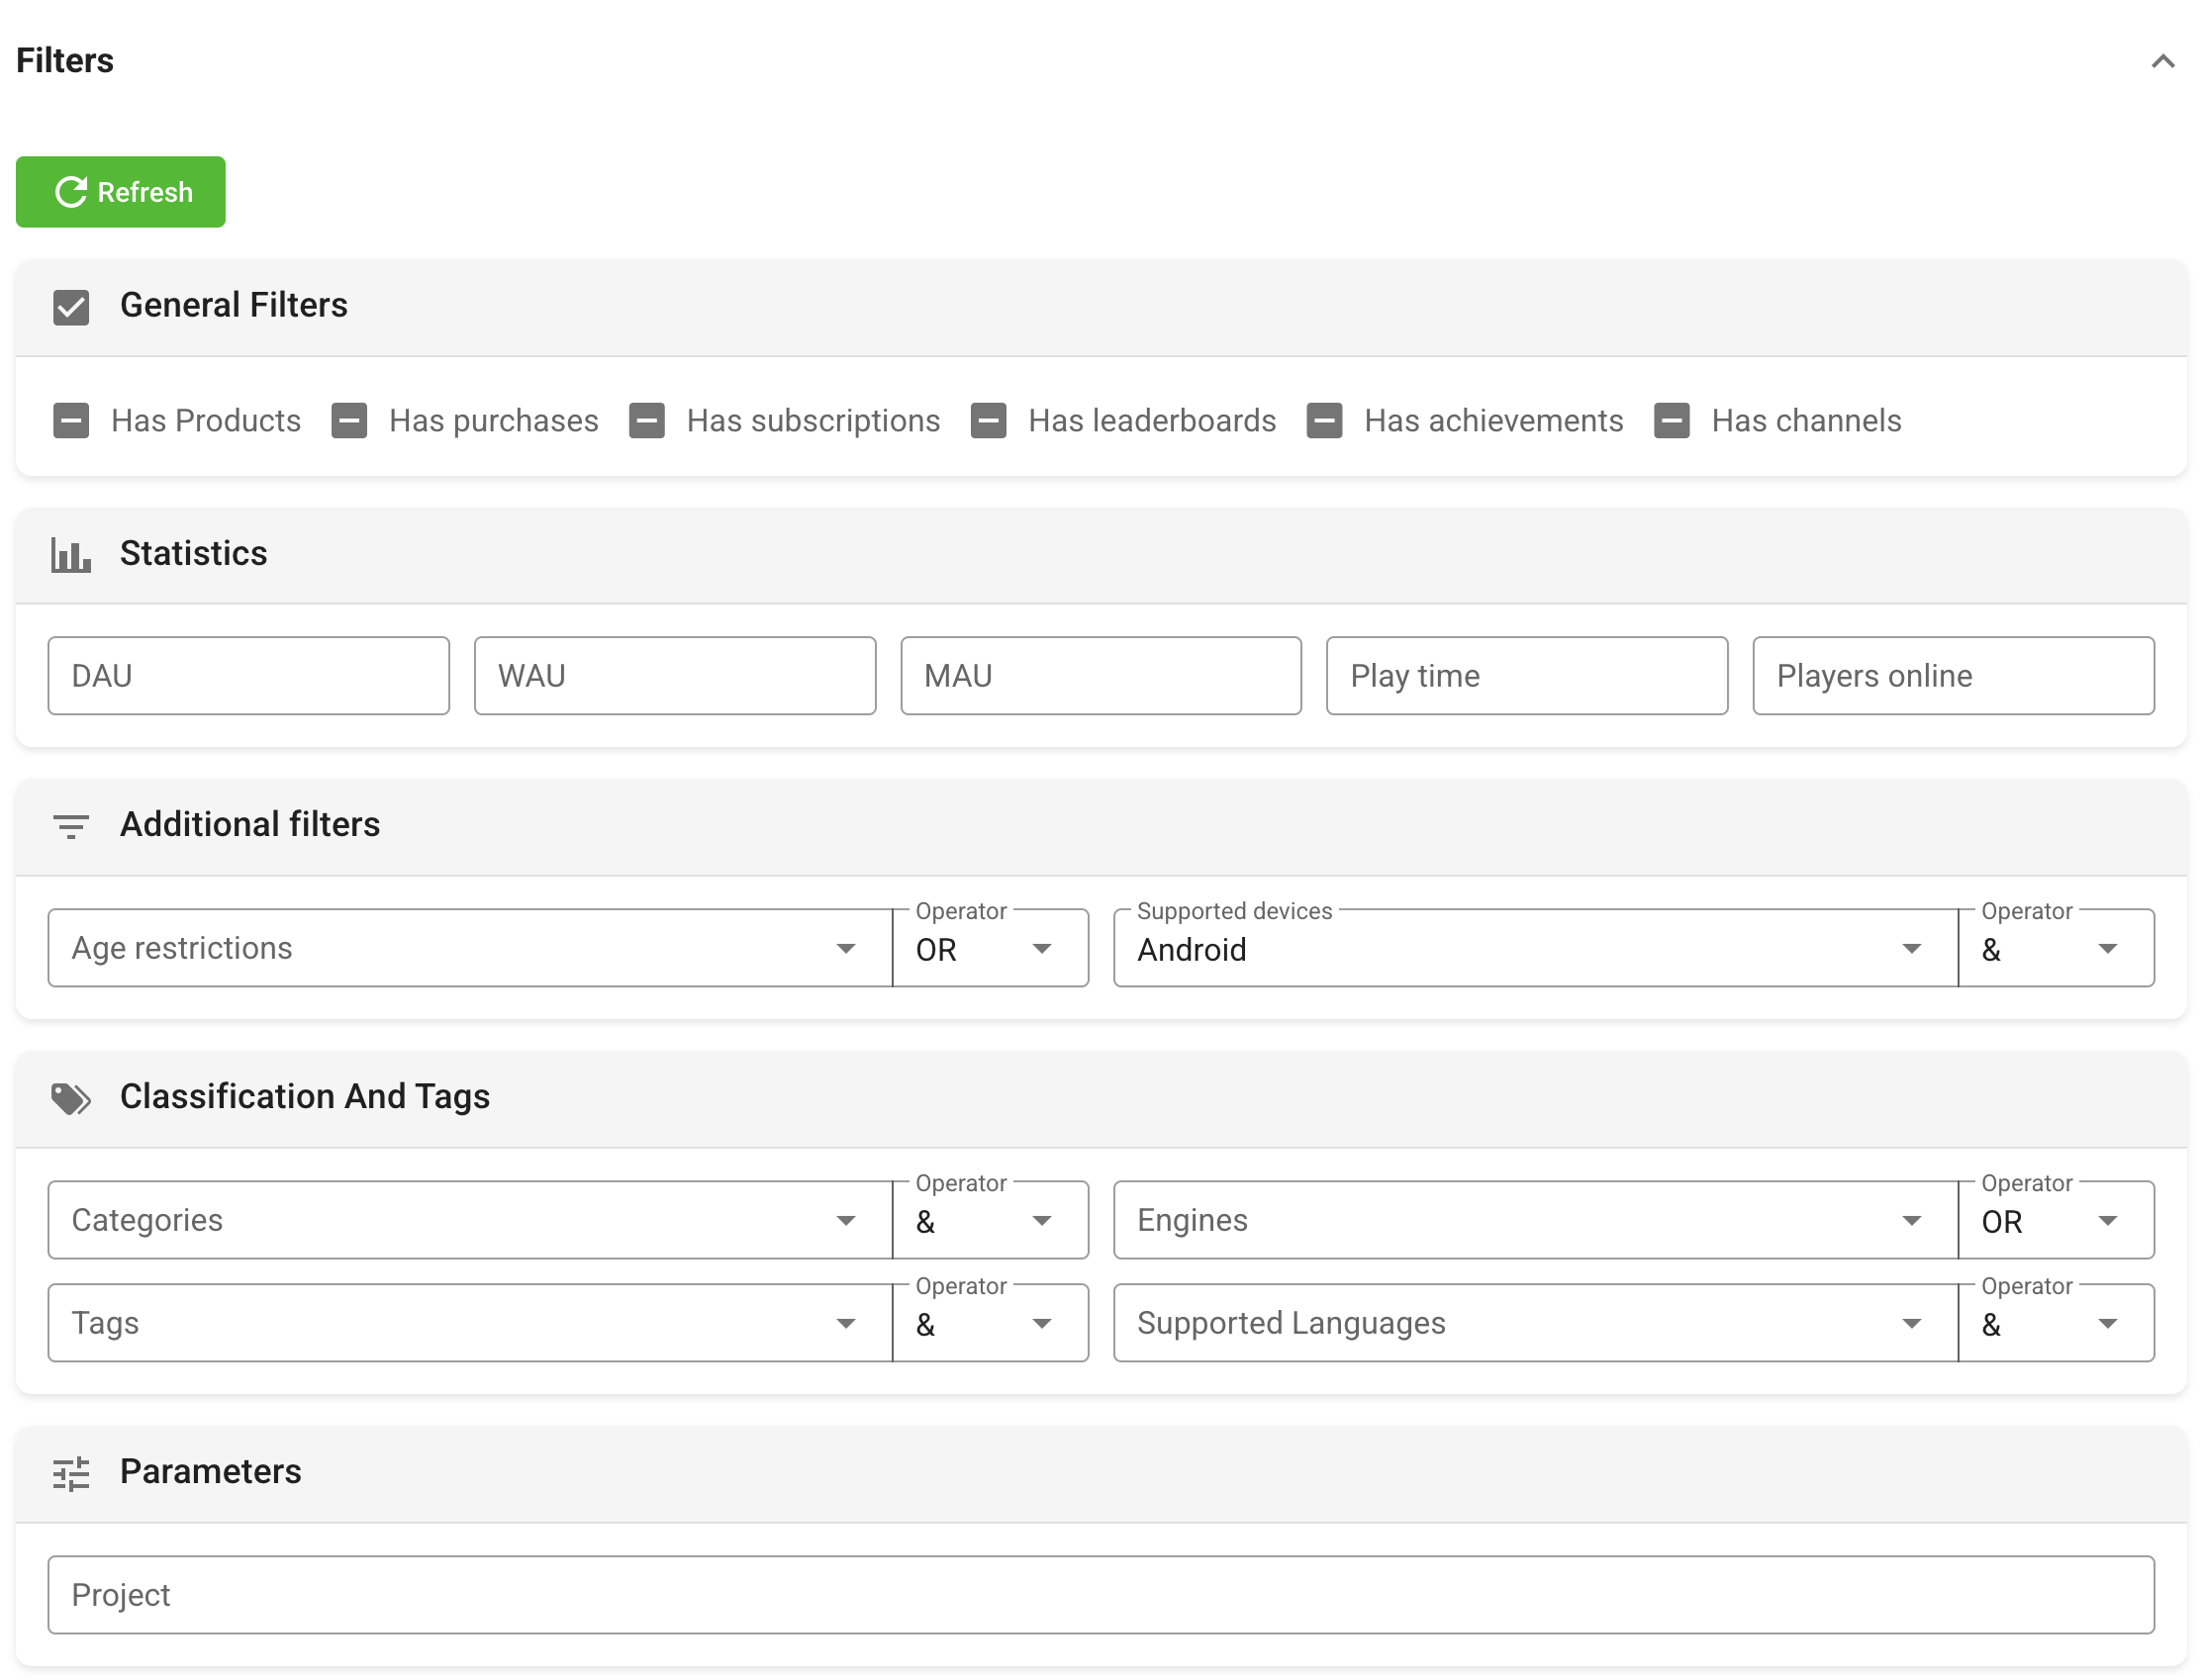Click the Classification And Tags icon
The height and width of the screenshot is (1680, 2203).
tap(71, 1098)
